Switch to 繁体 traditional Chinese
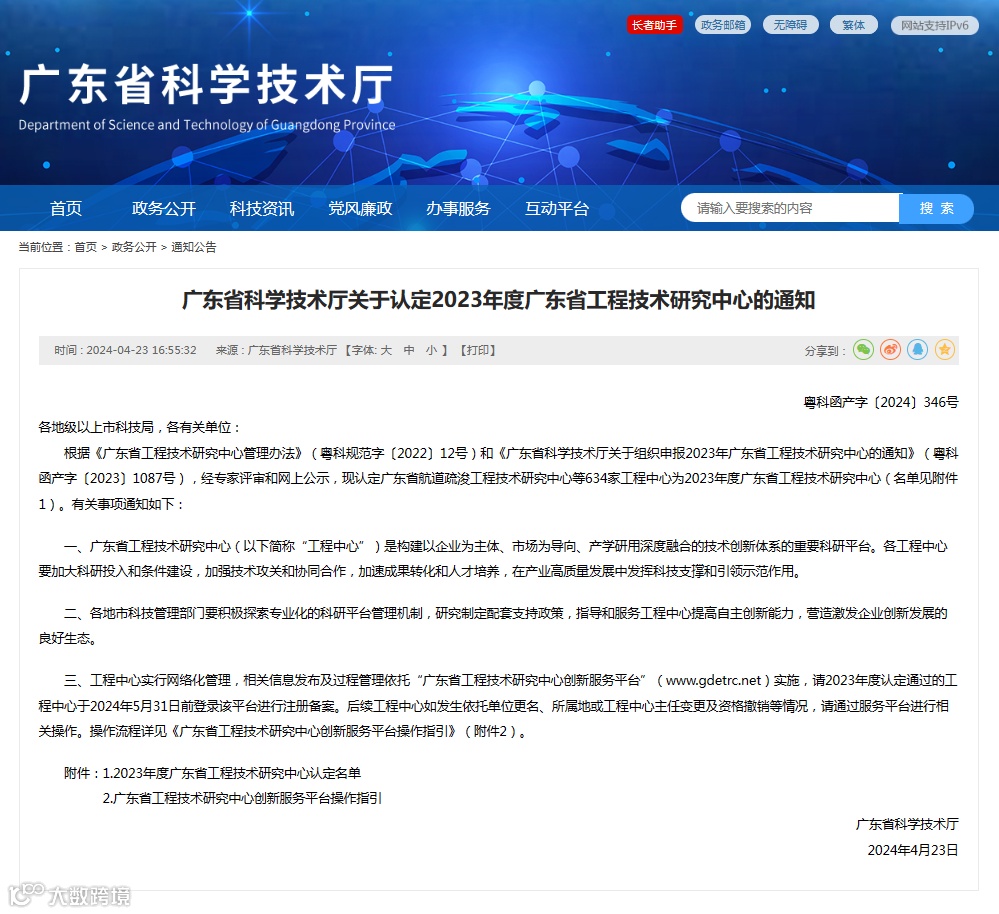Screen dimensions: 999x914 click(854, 25)
